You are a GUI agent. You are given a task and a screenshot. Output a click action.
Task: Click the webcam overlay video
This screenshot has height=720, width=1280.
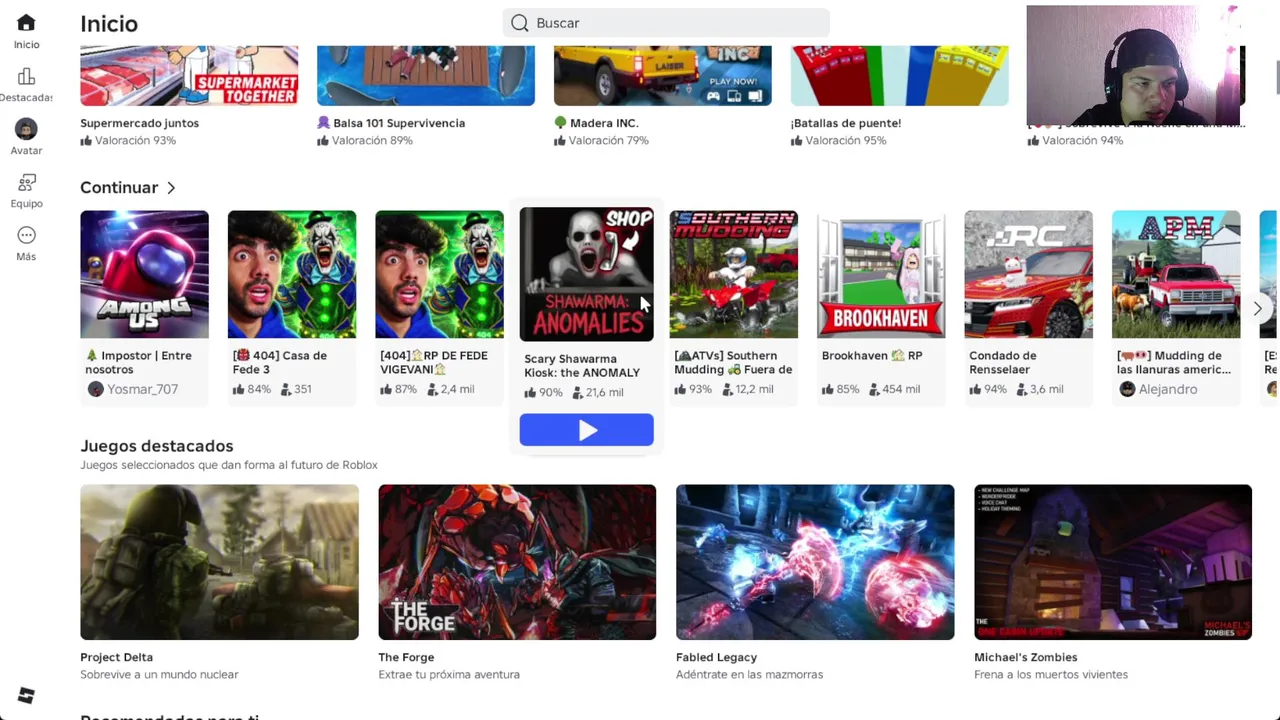tap(1135, 66)
